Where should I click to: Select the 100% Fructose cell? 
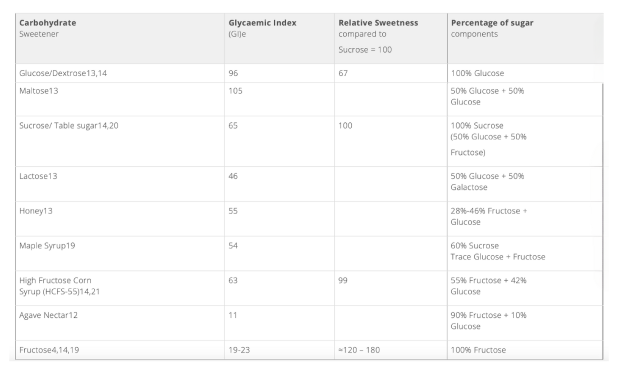pos(525,350)
